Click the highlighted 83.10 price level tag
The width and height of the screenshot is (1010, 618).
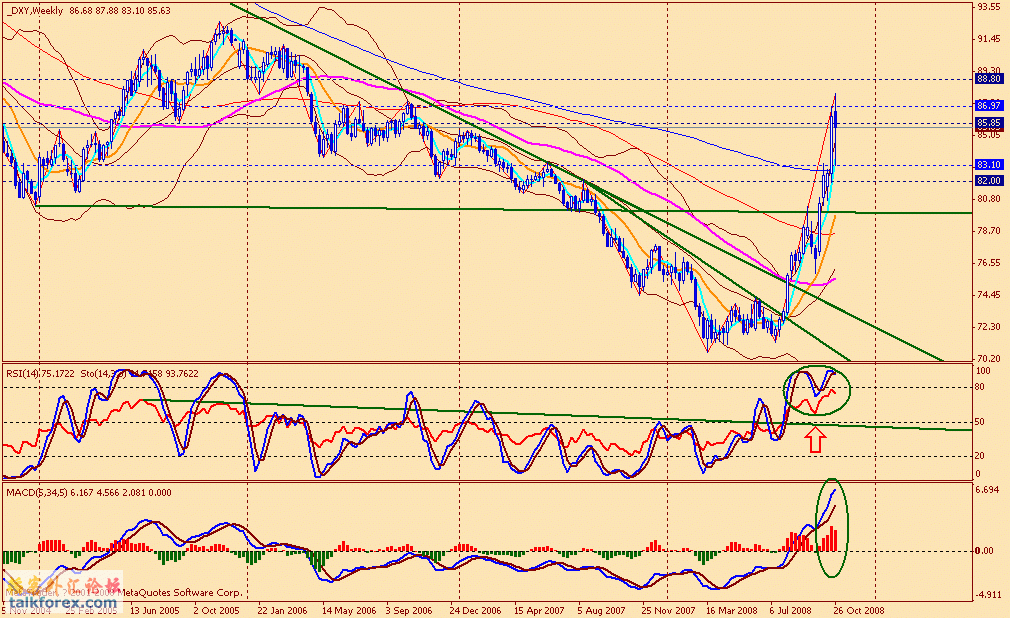tap(989, 165)
